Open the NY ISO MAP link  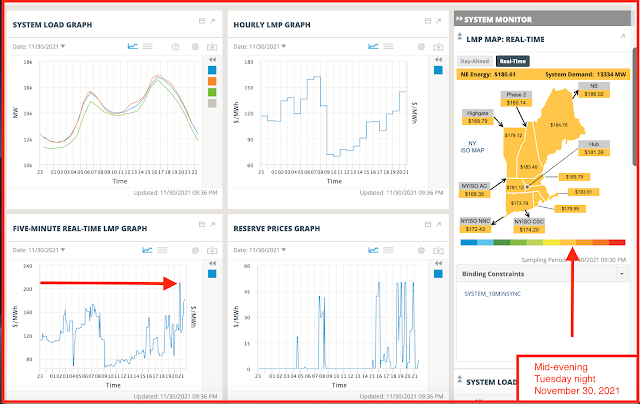pyautogui.click(x=472, y=147)
